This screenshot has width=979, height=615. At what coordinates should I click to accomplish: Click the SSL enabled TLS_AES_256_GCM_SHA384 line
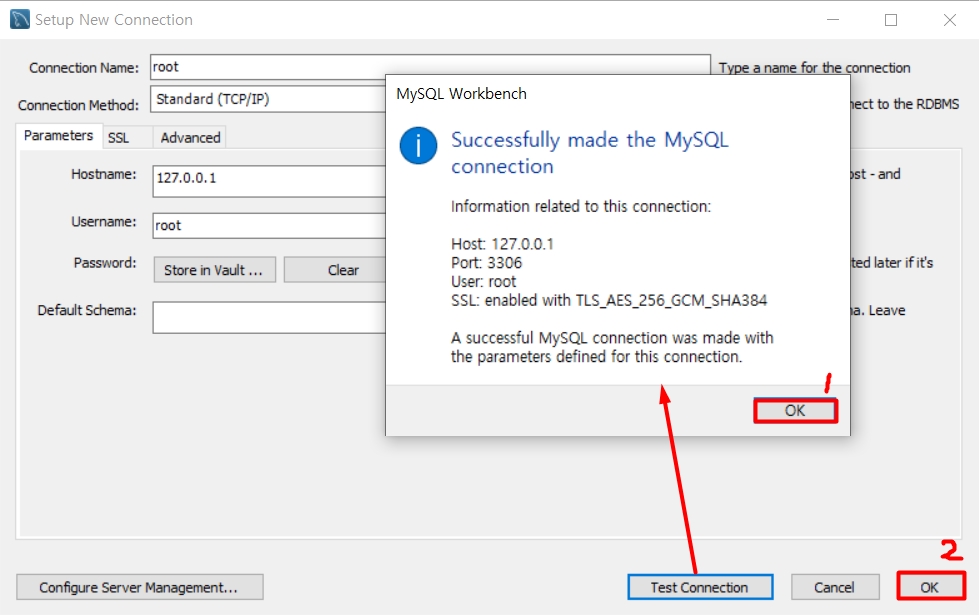[x=609, y=300]
